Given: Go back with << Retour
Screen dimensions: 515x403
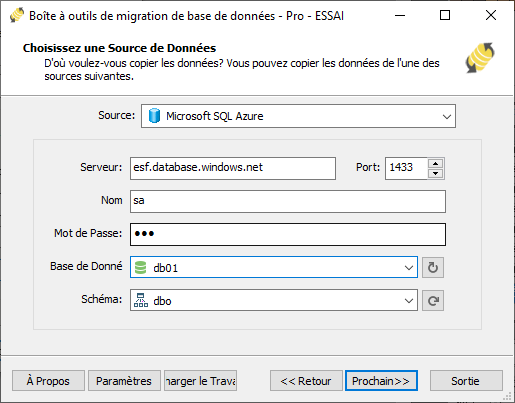Looking at the screenshot, I should [306, 380].
